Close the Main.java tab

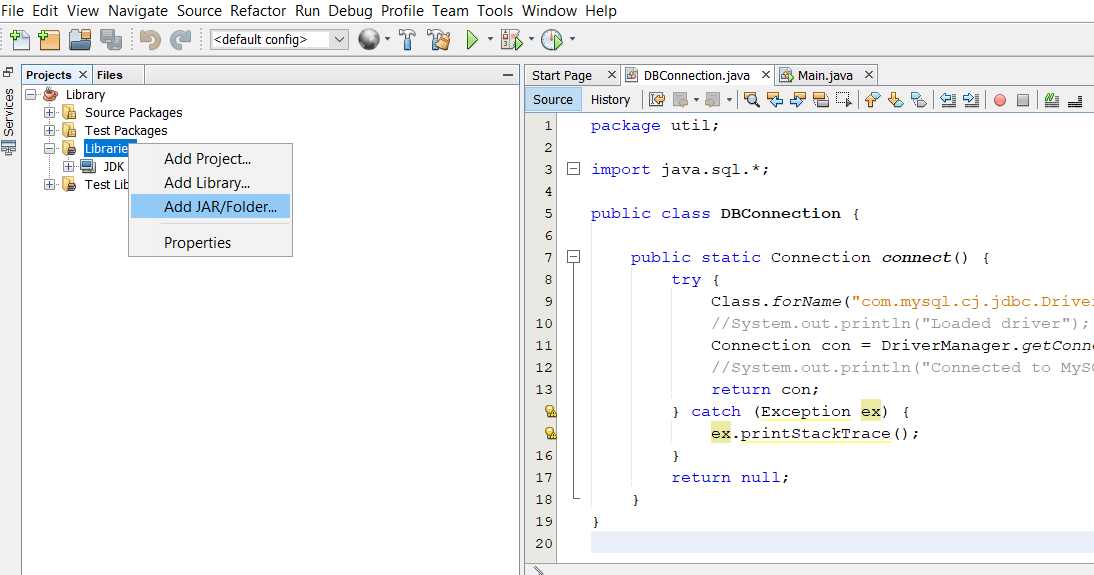click(x=869, y=75)
